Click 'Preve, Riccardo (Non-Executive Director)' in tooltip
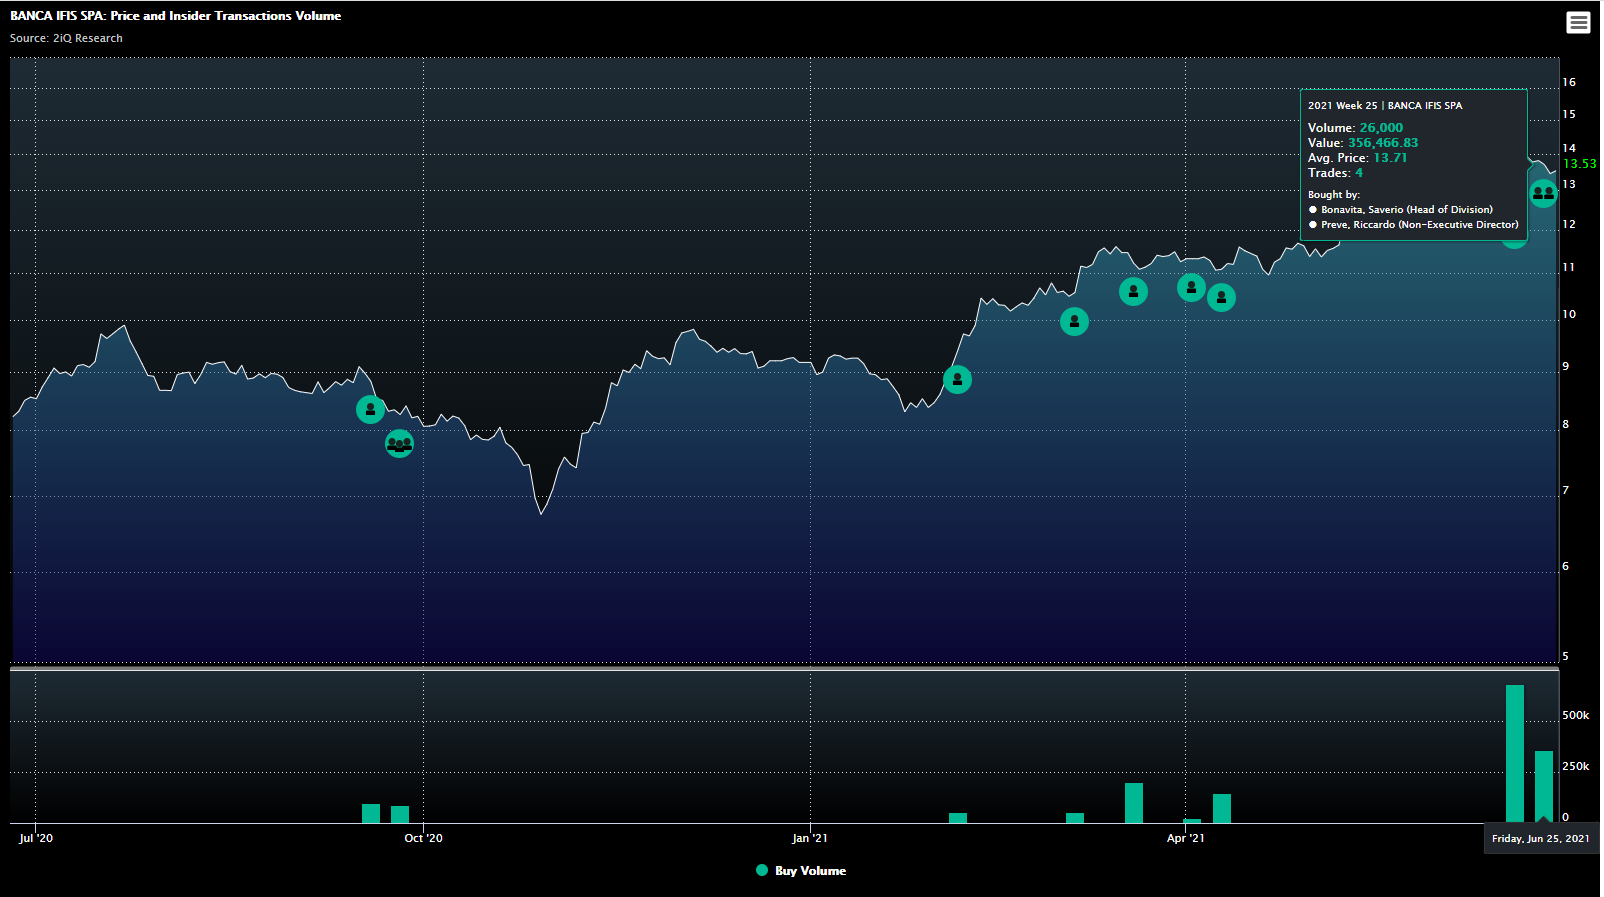Image resolution: width=1604 pixels, height=897 pixels. pyautogui.click(x=1420, y=225)
